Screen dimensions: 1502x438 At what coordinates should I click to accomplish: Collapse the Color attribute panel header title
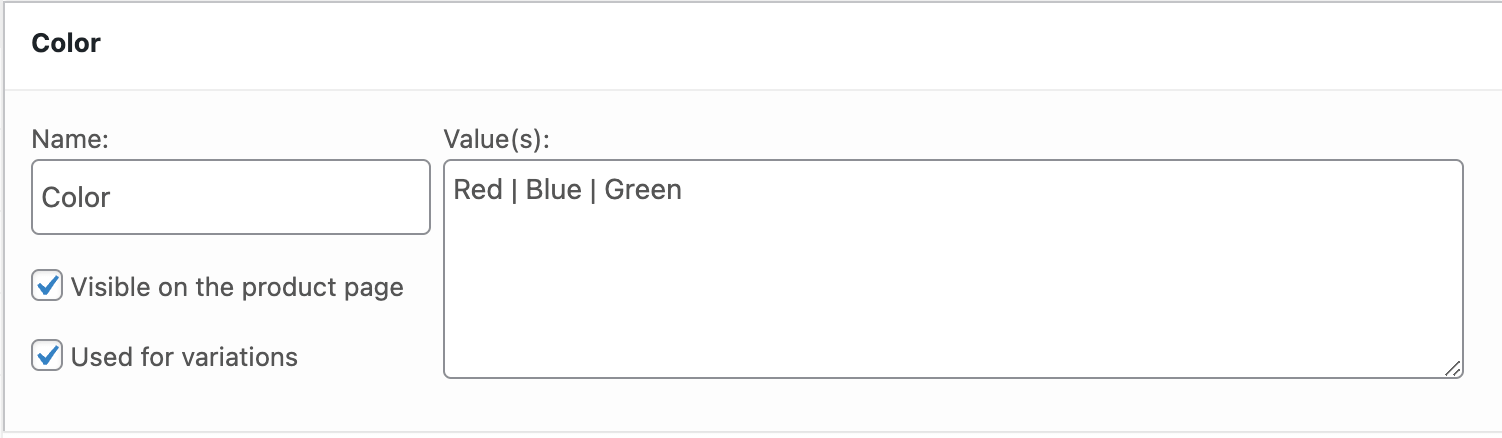(x=66, y=44)
